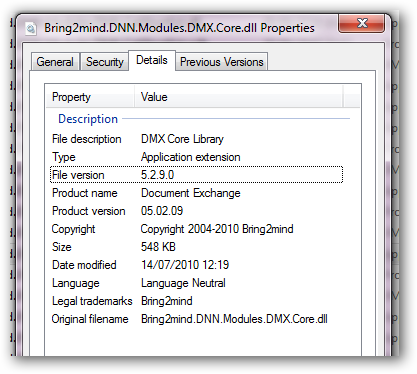Viewport: 417px width, 374px height.
Task: Click the dialog title text
Action: click(x=179, y=28)
